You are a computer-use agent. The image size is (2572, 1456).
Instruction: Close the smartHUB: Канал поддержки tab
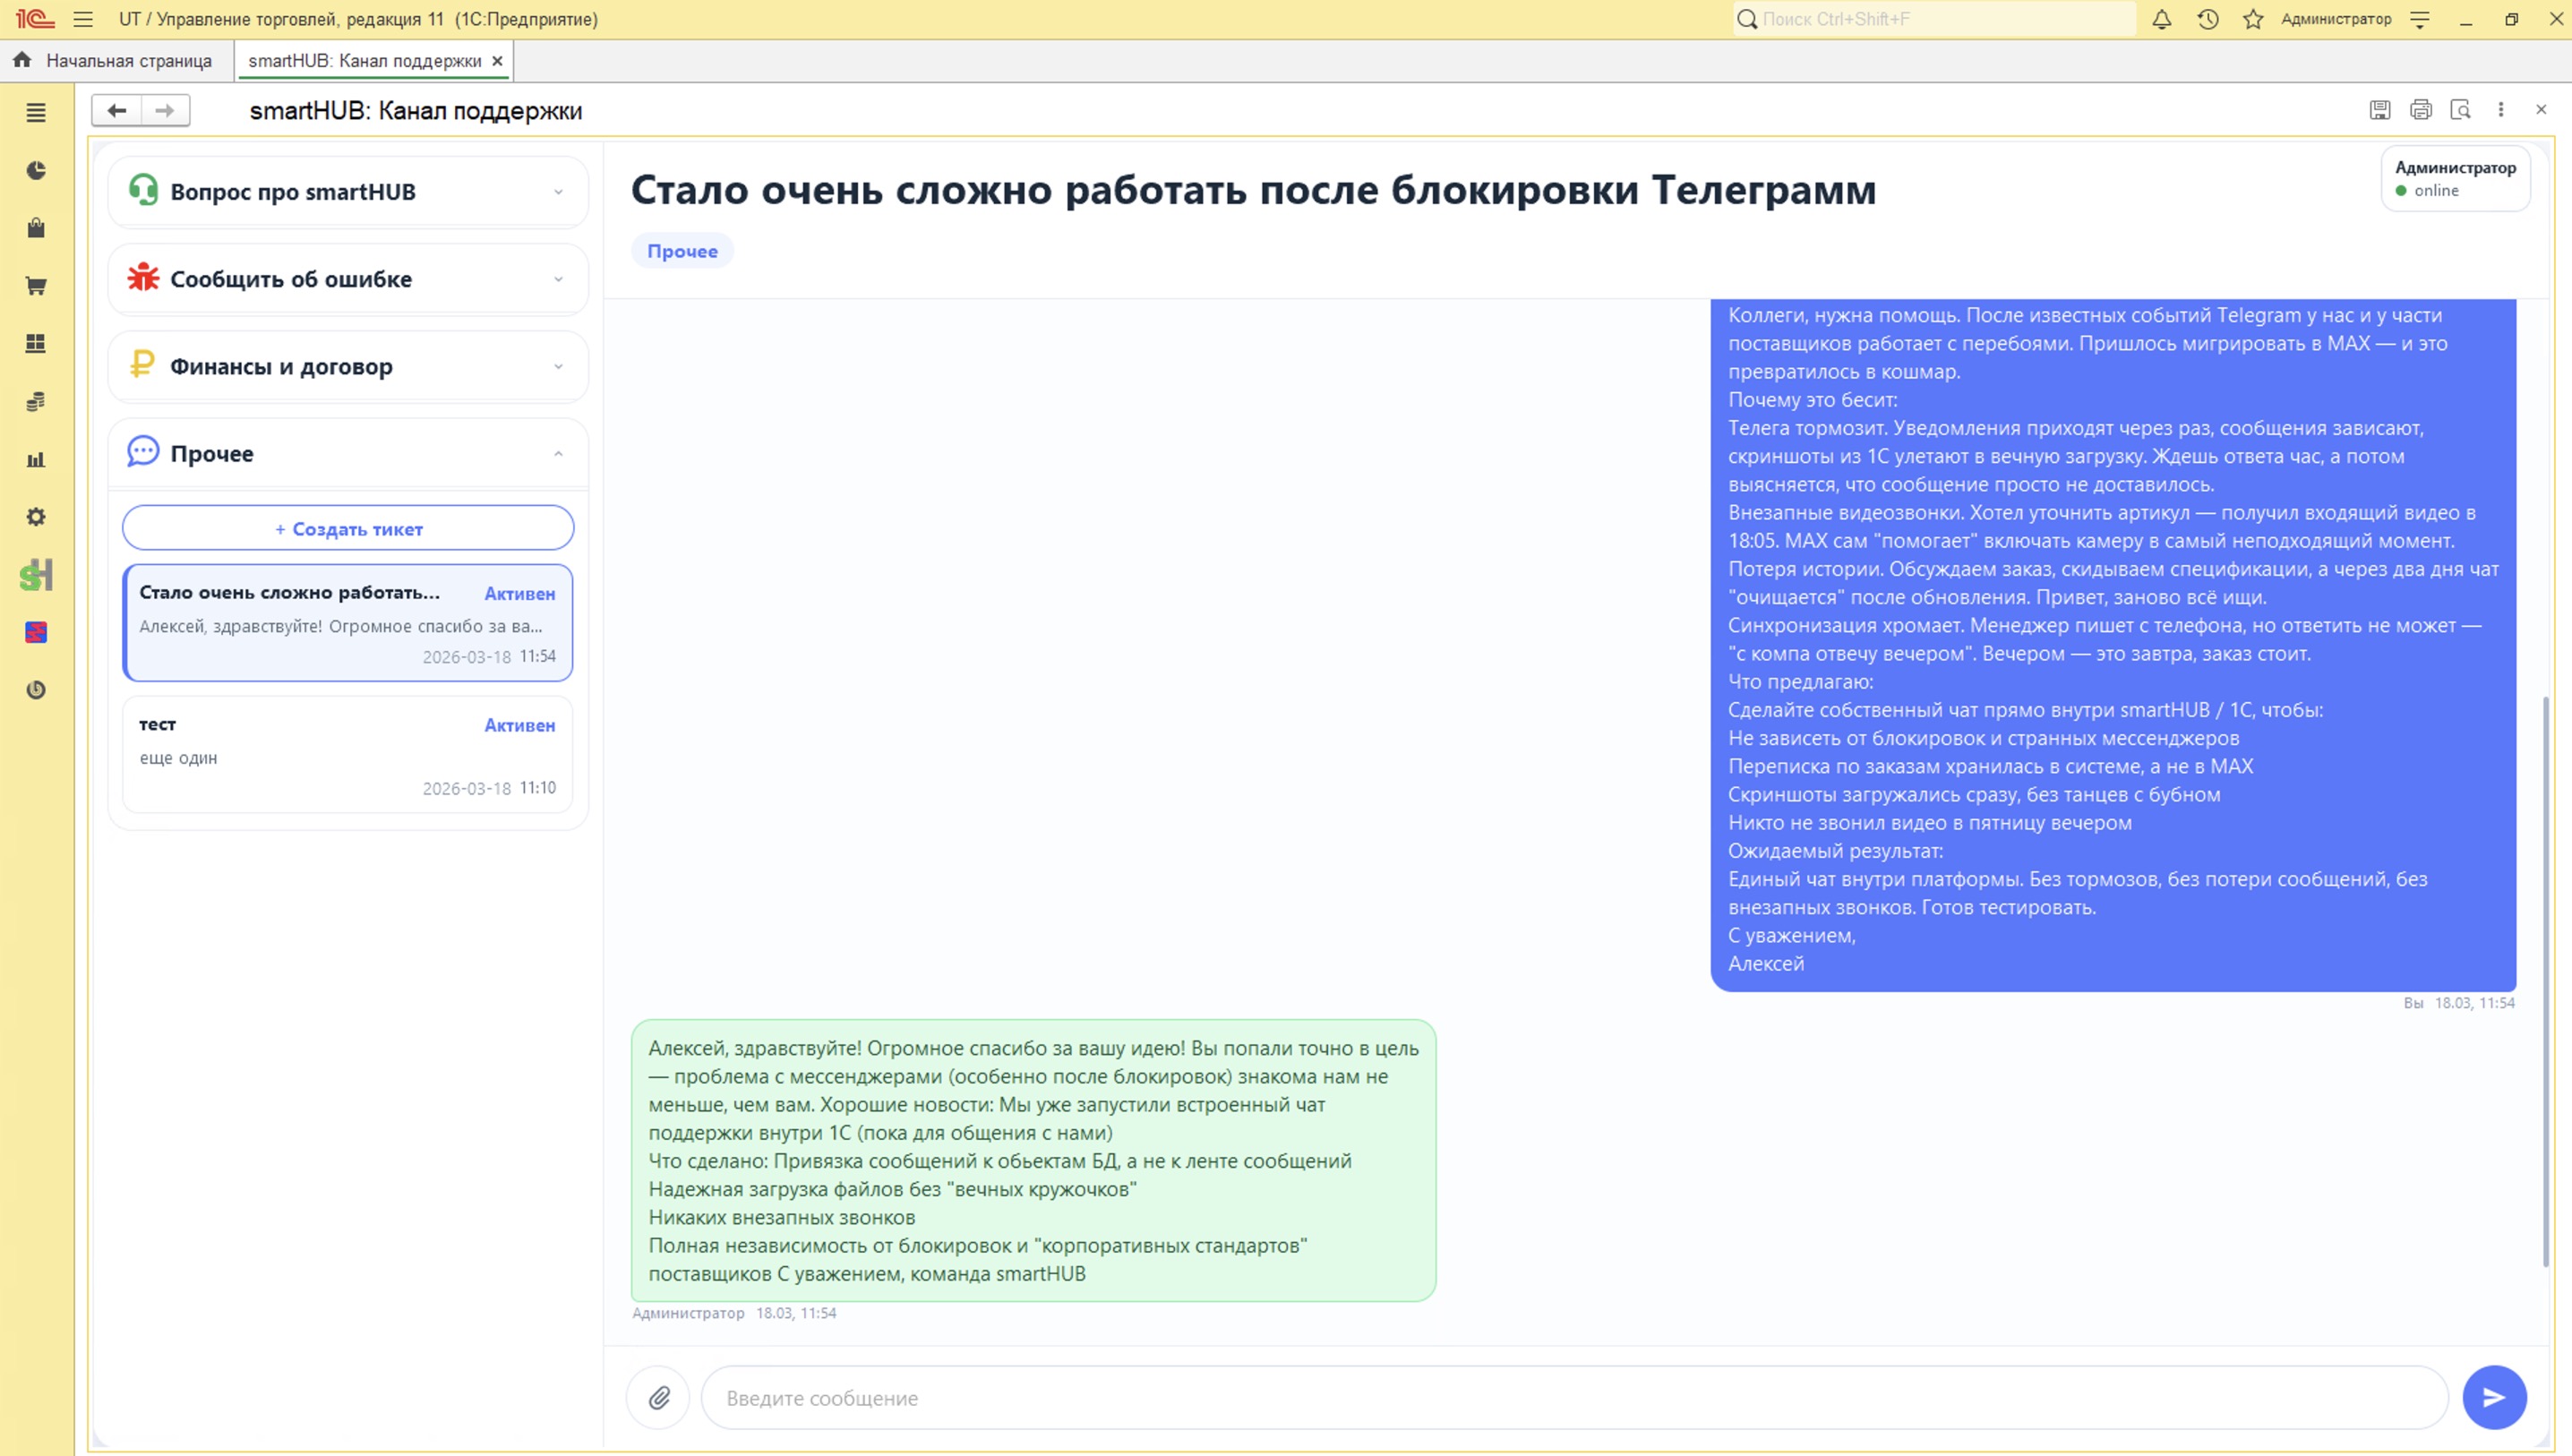coord(497,61)
